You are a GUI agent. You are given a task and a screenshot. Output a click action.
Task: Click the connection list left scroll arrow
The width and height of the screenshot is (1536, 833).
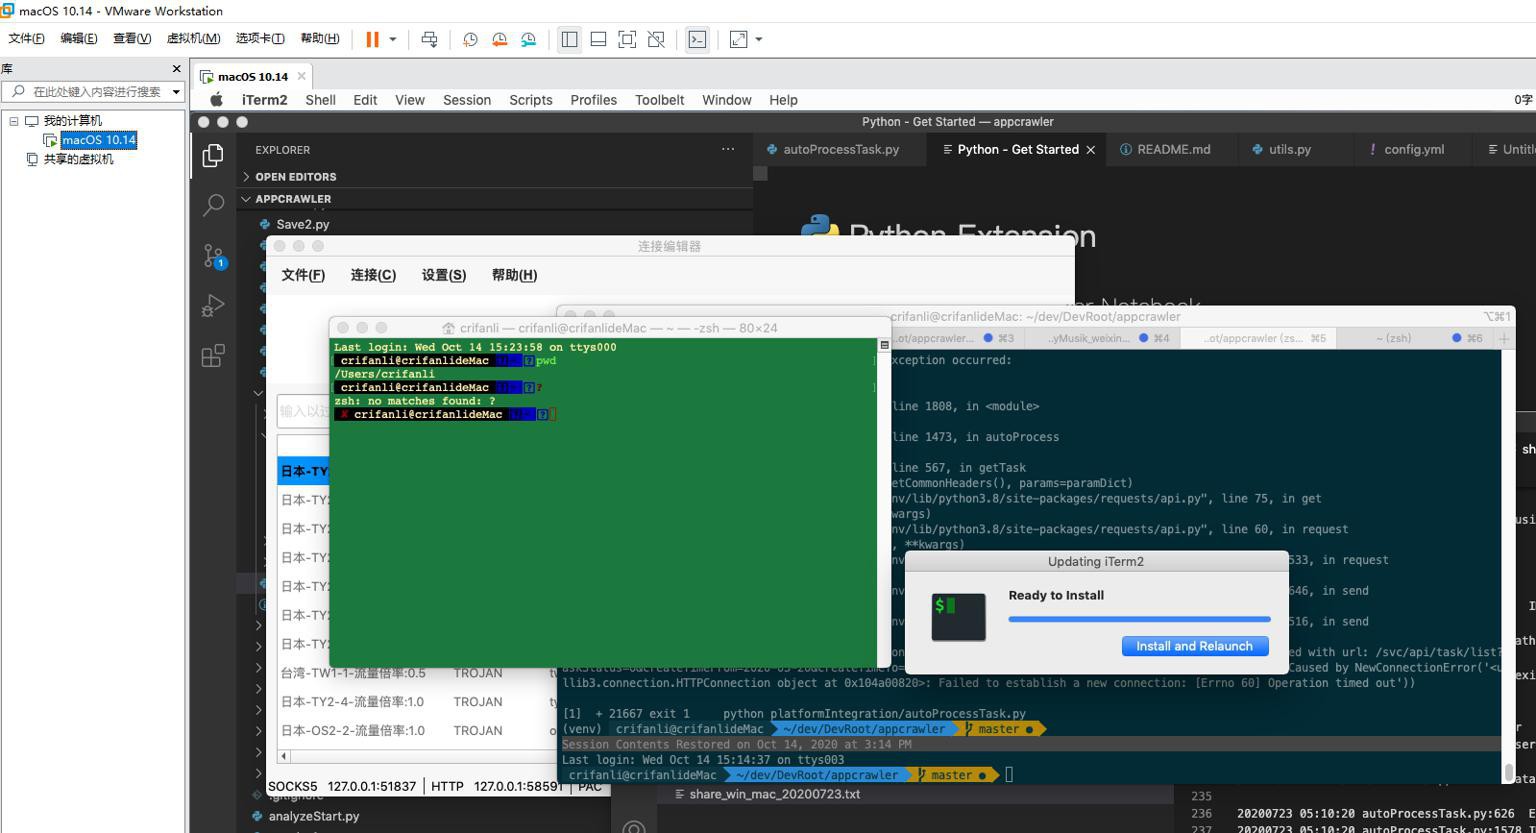pyautogui.click(x=284, y=756)
